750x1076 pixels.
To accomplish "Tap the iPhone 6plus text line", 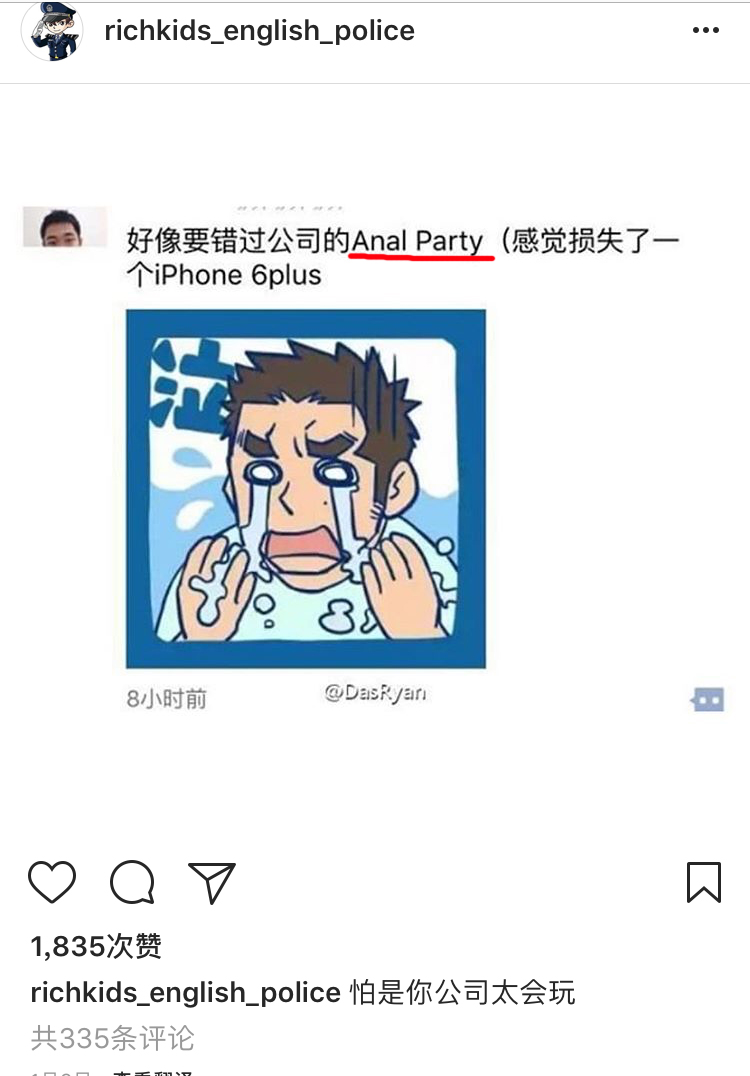I will click(x=224, y=275).
